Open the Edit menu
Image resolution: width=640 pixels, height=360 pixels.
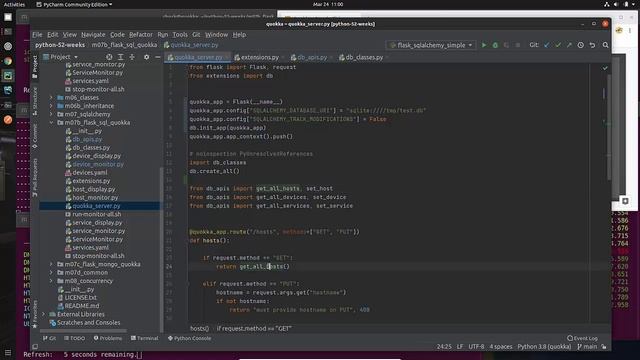point(52,35)
